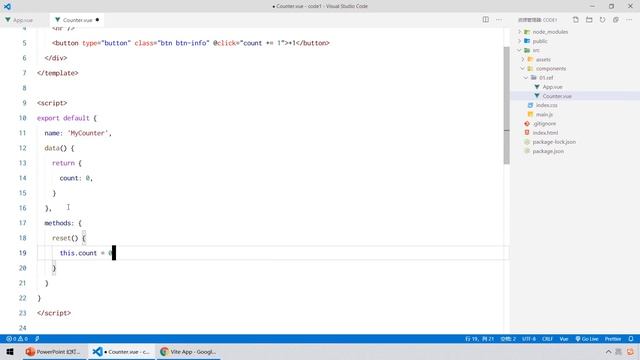Open main.js in the Explorer
Viewport: 640px width, 360px height.
[544, 115]
